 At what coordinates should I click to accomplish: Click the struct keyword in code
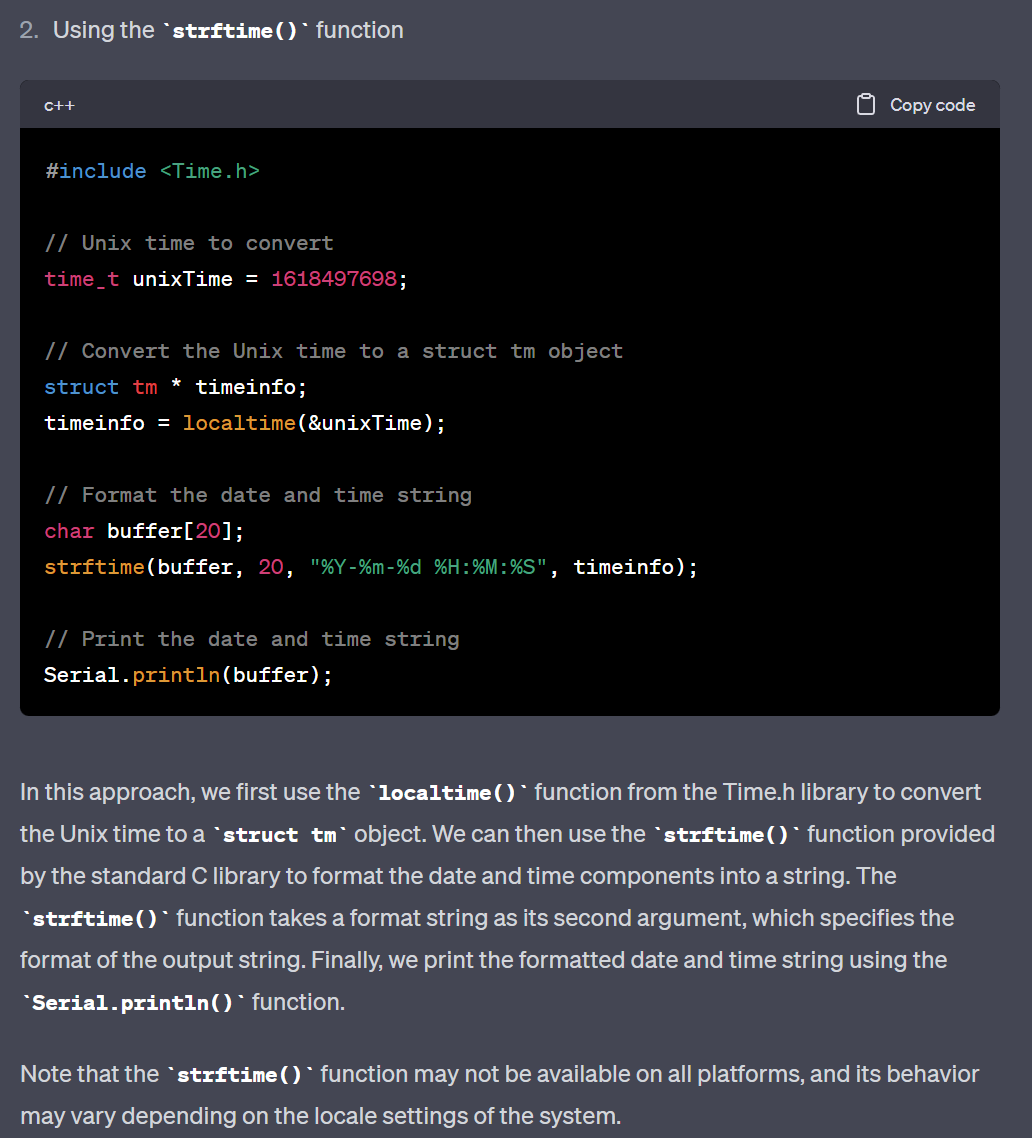pyautogui.click(x=82, y=387)
